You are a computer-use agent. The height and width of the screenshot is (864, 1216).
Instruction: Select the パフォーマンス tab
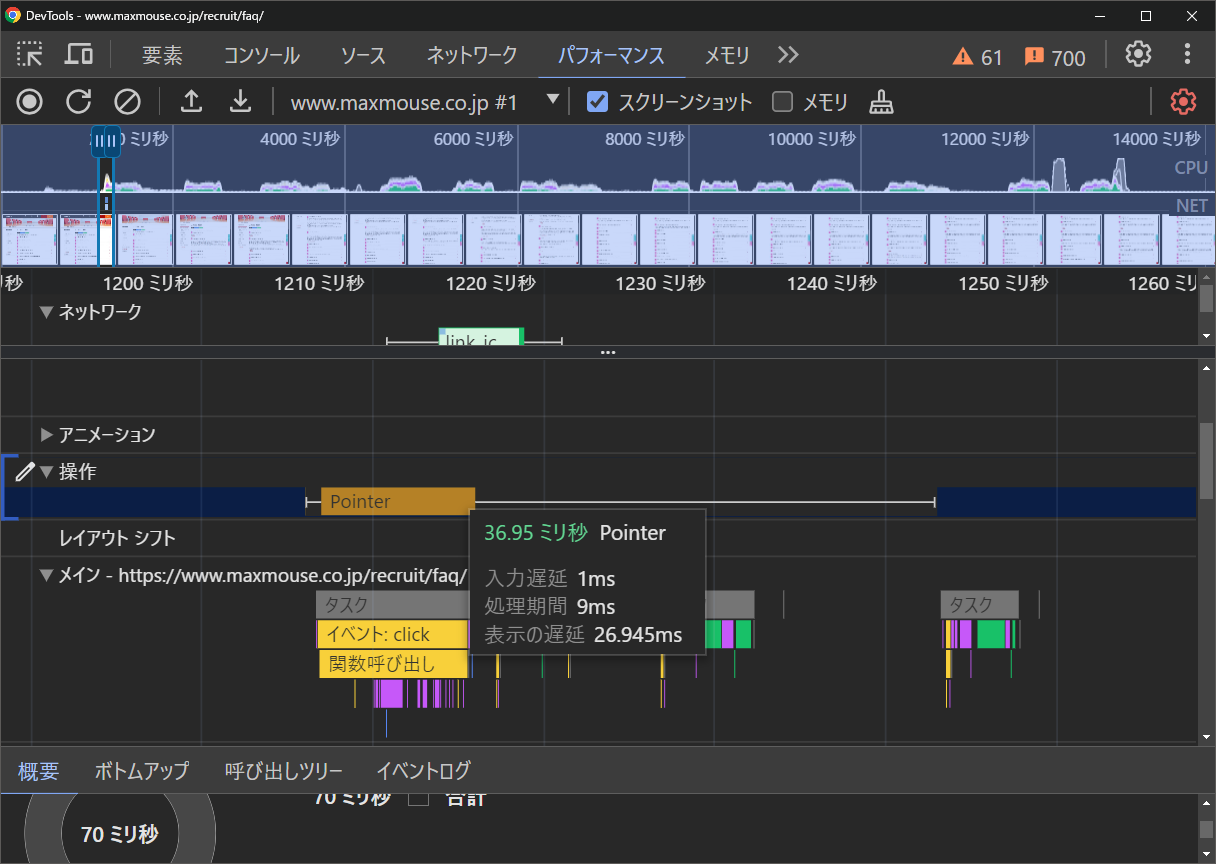pyautogui.click(x=611, y=55)
